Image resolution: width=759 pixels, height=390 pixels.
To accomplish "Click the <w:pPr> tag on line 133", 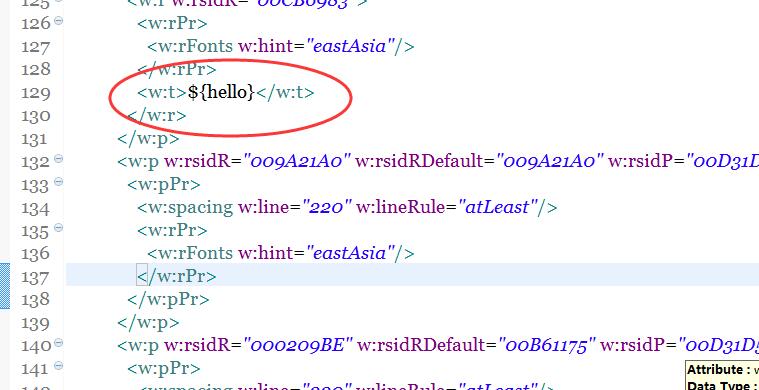I will [x=164, y=184].
